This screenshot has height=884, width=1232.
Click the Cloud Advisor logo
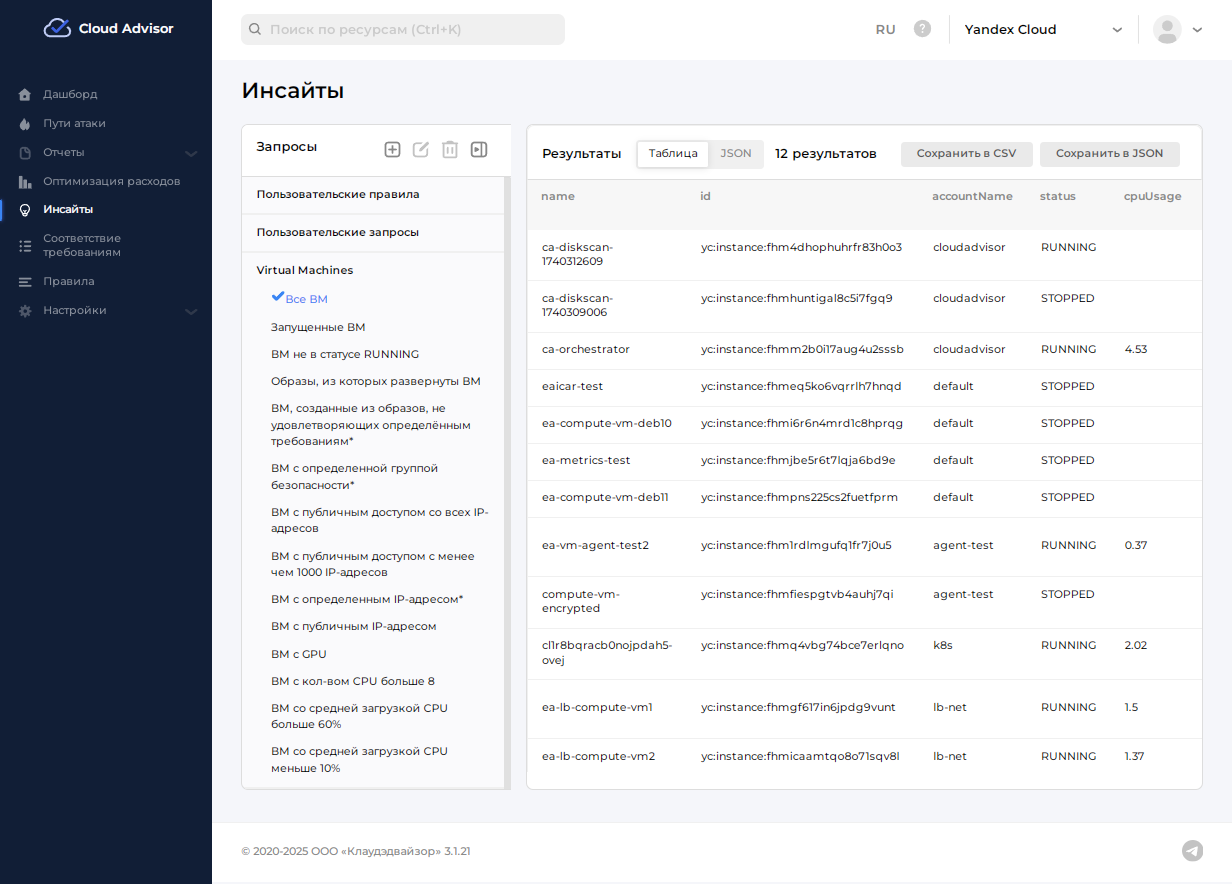108,28
